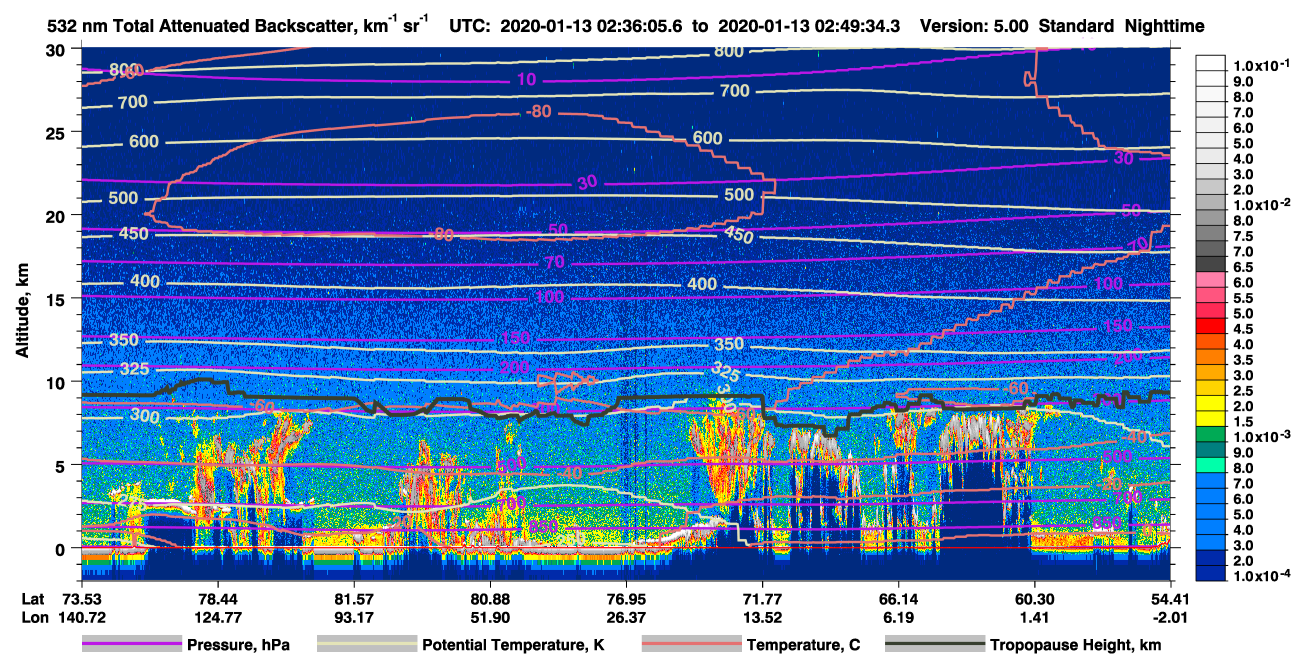Viewport: 1300px width, 667px height.
Task: Click latitude value 60.30
Action: (1034, 599)
